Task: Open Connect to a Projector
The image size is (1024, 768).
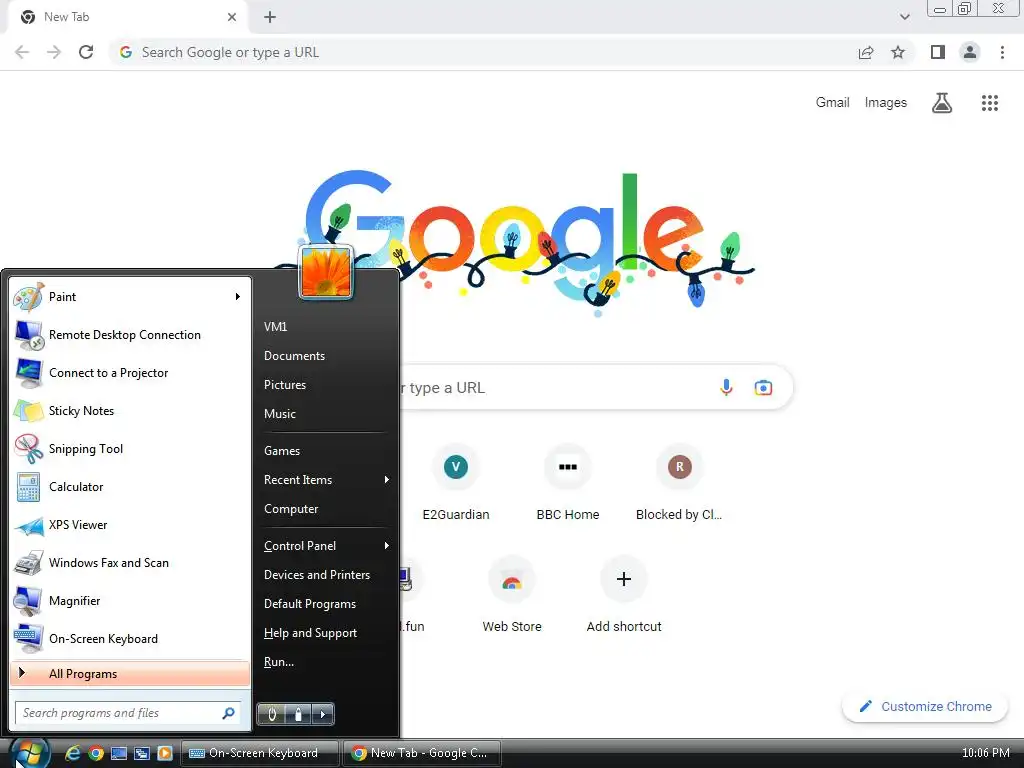Action: (x=131, y=373)
